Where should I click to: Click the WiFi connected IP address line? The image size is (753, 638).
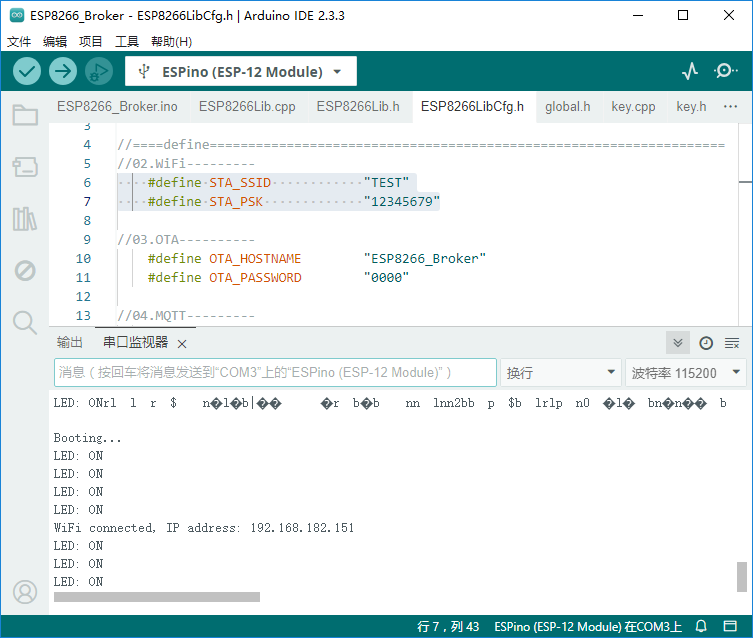[204, 528]
